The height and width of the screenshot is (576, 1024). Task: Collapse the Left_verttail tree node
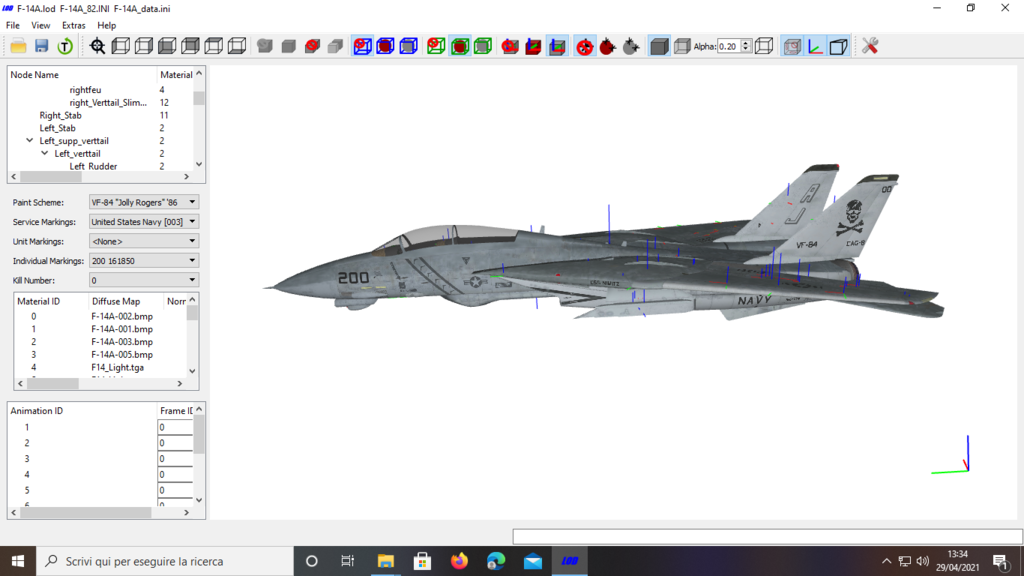point(44,153)
